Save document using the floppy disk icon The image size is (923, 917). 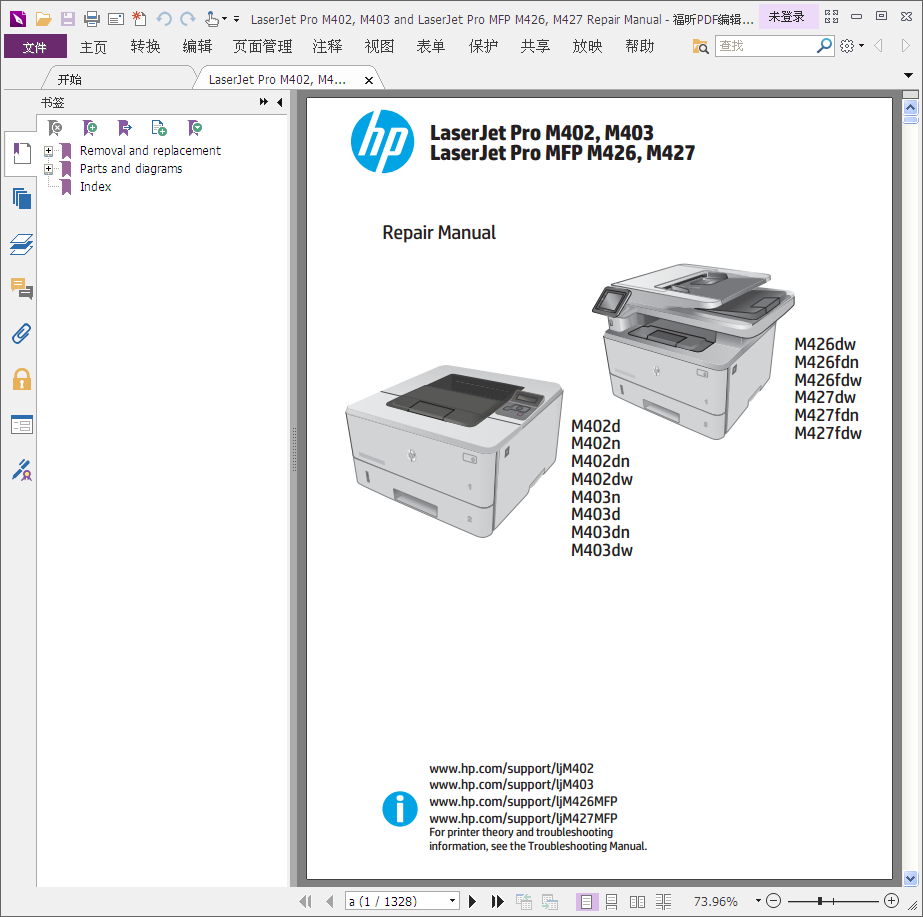tap(68, 19)
